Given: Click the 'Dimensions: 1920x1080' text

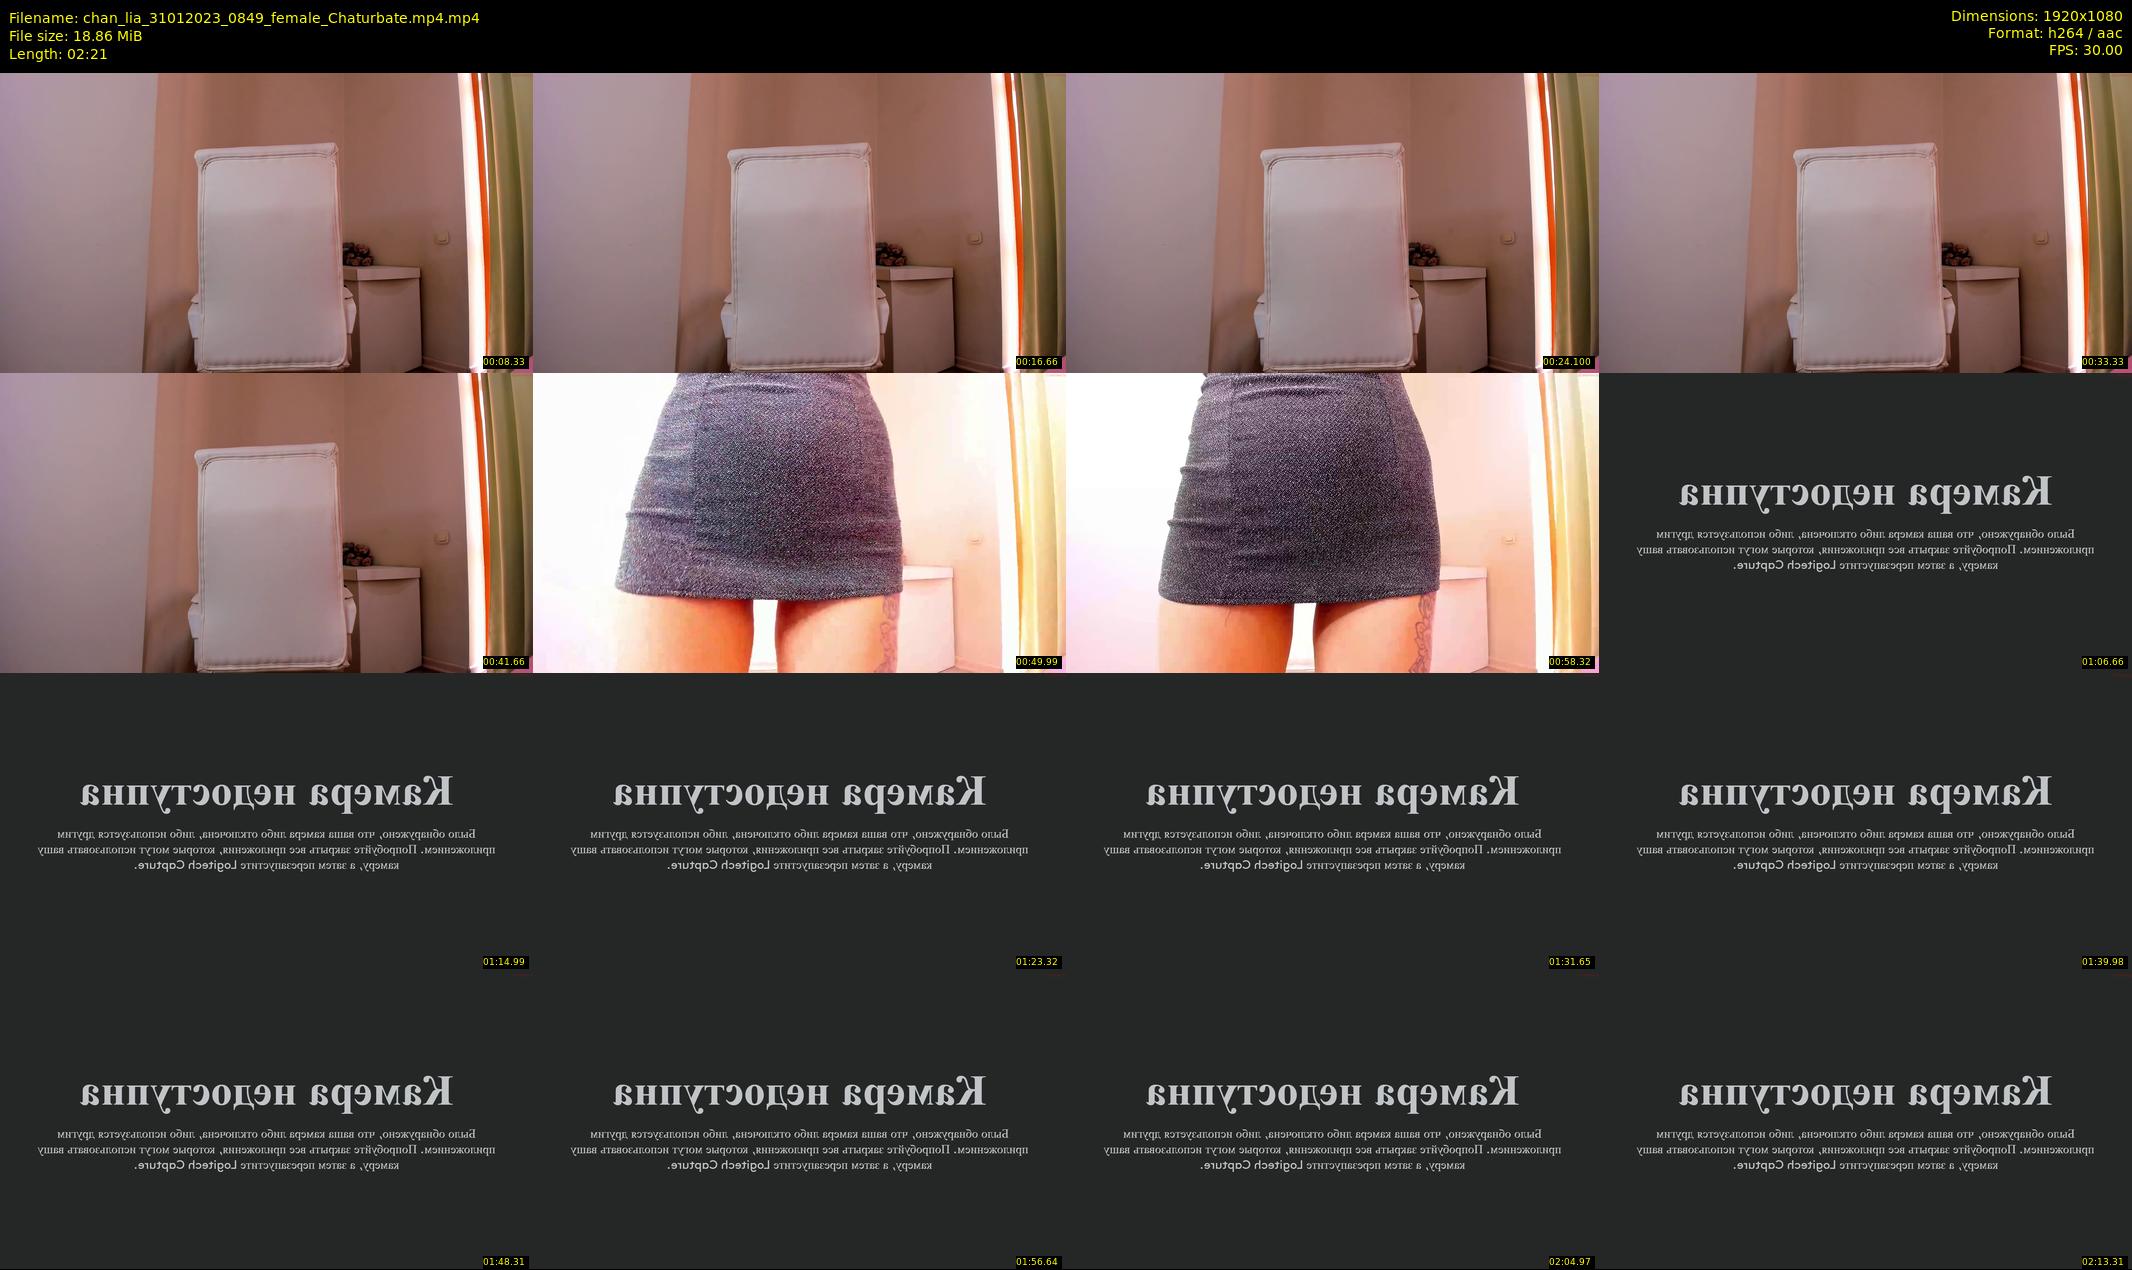Looking at the screenshot, I should pos(2036,17).
